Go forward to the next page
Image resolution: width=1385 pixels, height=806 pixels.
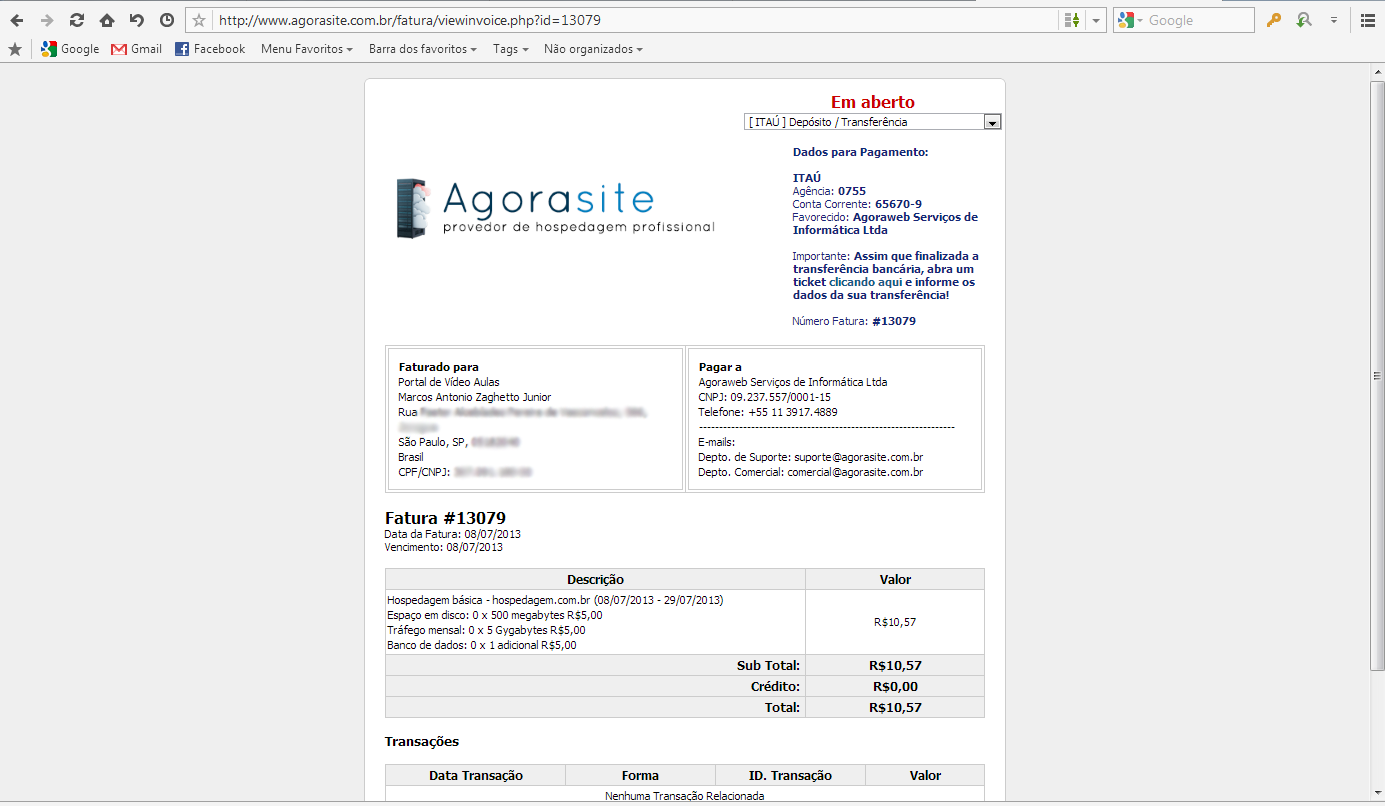[x=47, y=20]
